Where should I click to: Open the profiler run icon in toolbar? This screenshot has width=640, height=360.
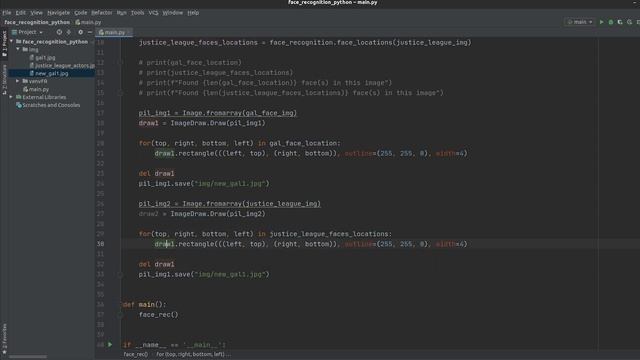pos(629,22)
